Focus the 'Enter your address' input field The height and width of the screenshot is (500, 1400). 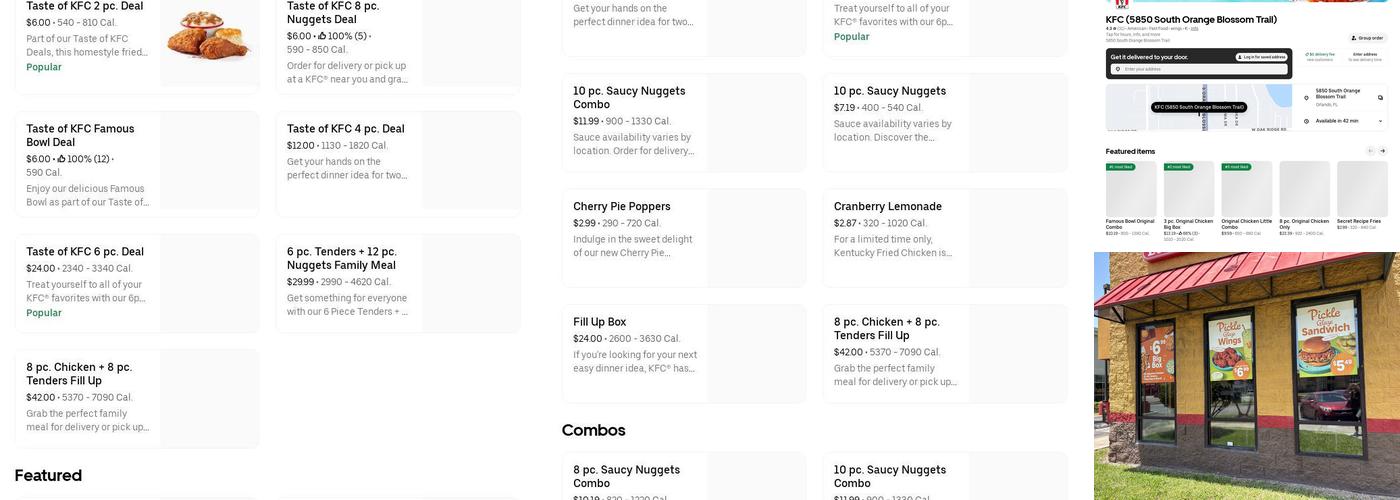point(1190,69)
